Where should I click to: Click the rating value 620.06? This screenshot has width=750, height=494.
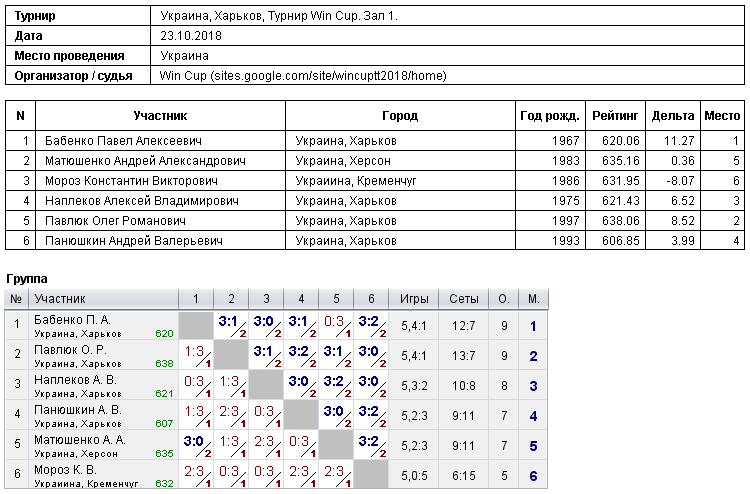(x=621, y=141)
